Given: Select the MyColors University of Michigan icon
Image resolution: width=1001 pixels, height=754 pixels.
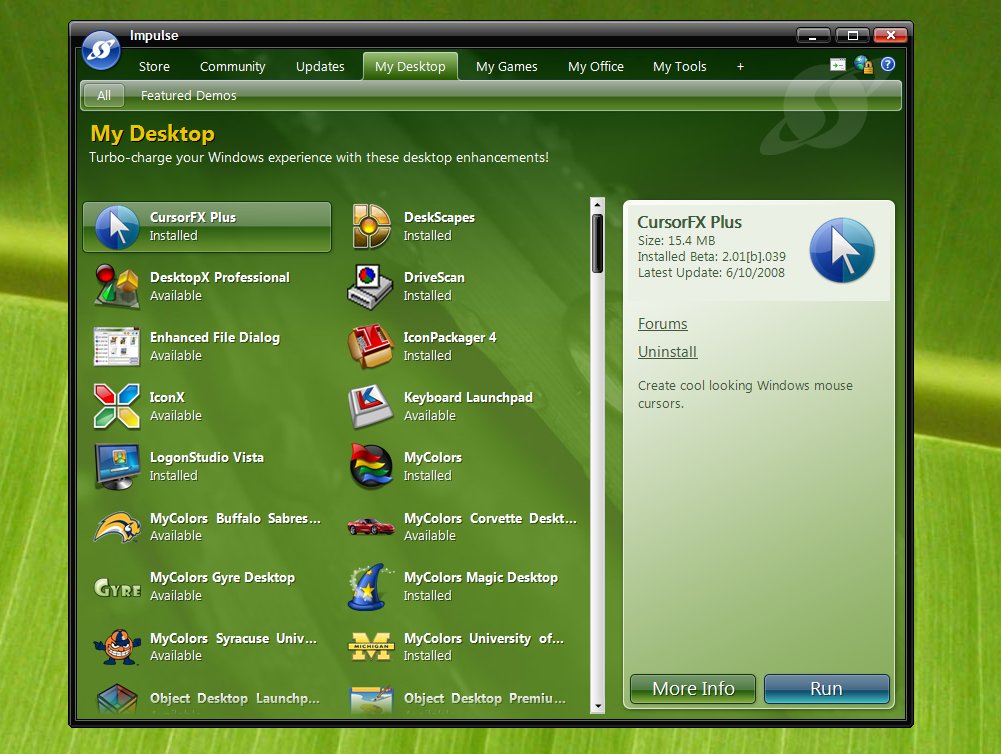Looking at the screenshot, I should pos(370,646).
